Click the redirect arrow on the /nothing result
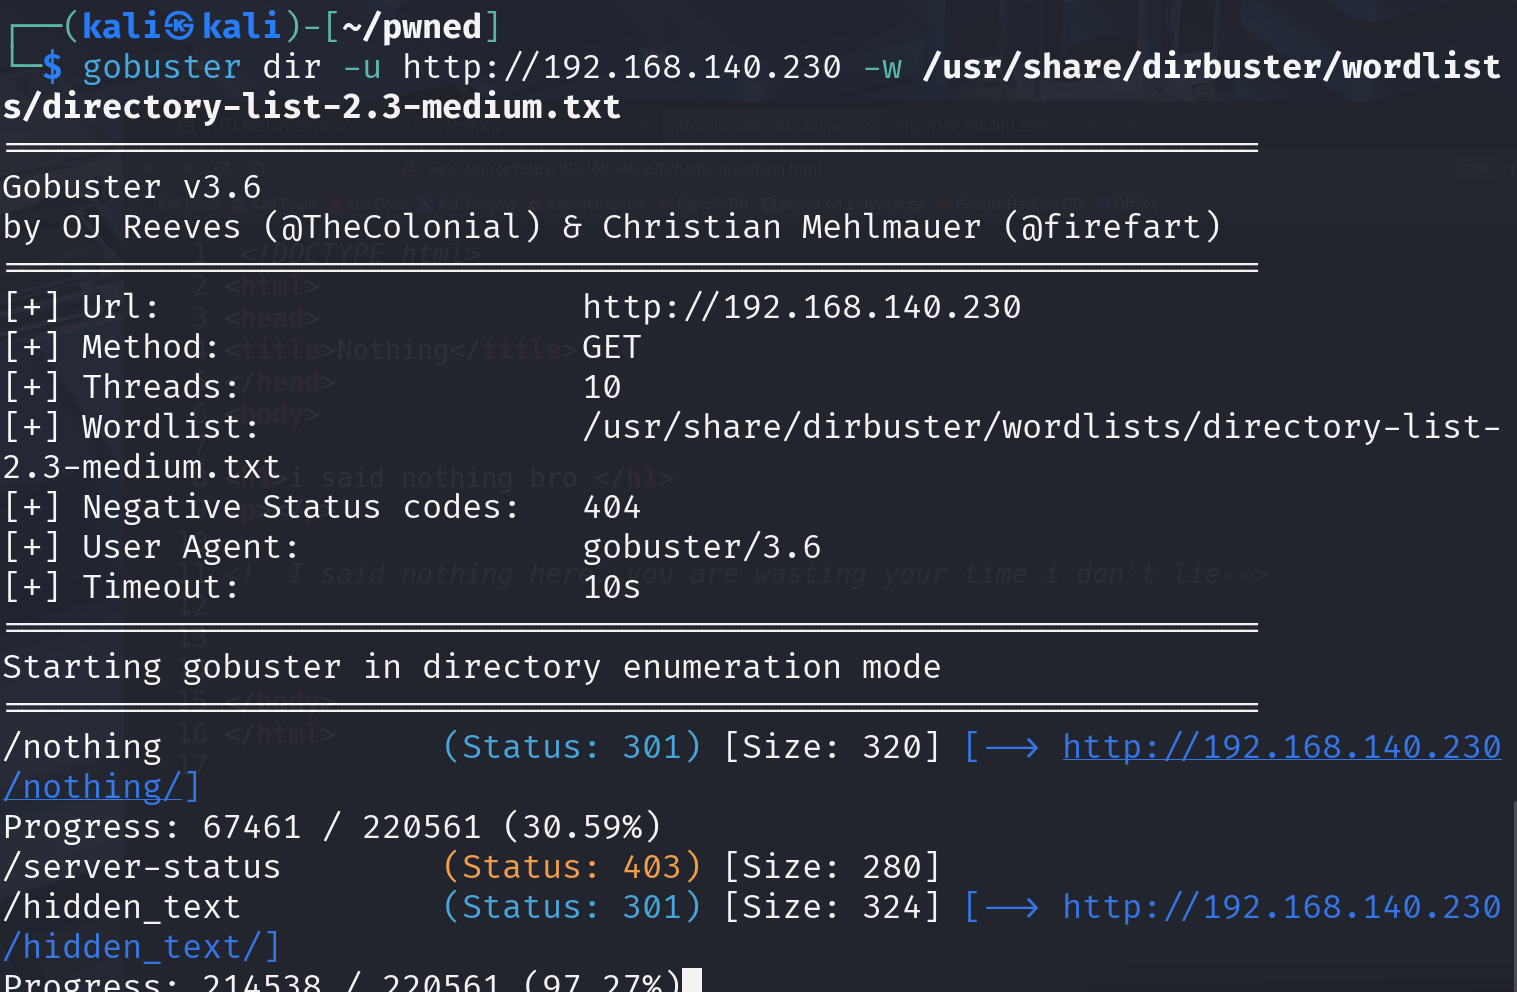The width and height of the screenshot is (1517, 992). [x=1011, y=747]
